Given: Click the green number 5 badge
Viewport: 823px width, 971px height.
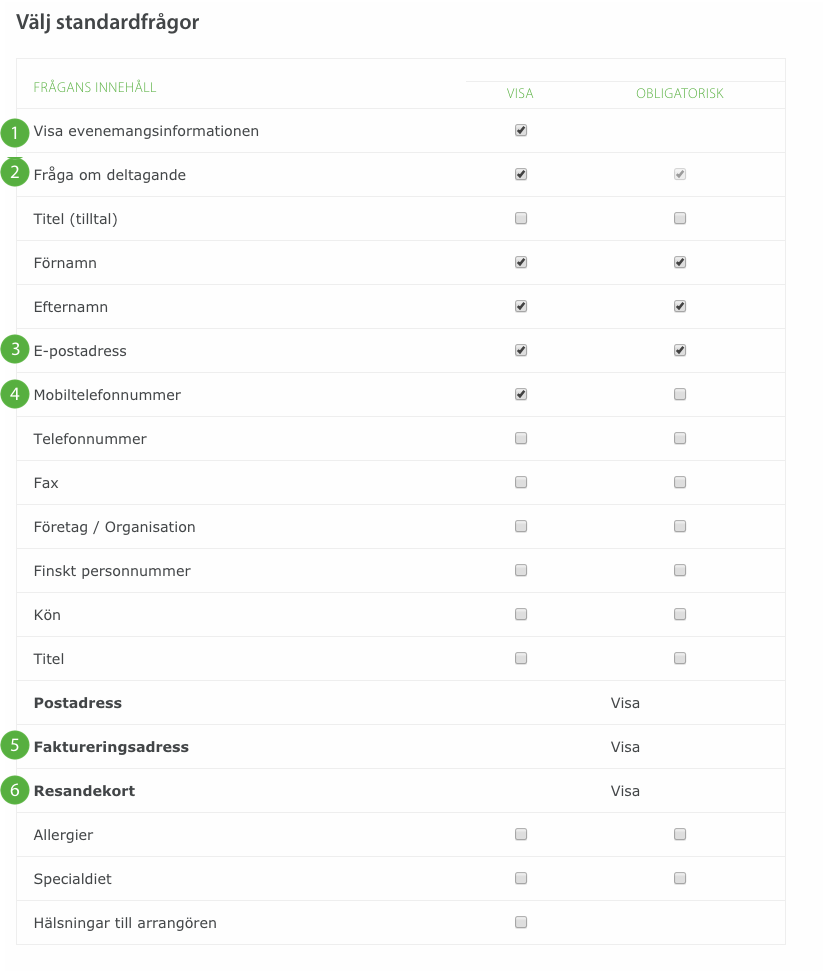Looking at the screenshot, I should click(x=15, y=745).
